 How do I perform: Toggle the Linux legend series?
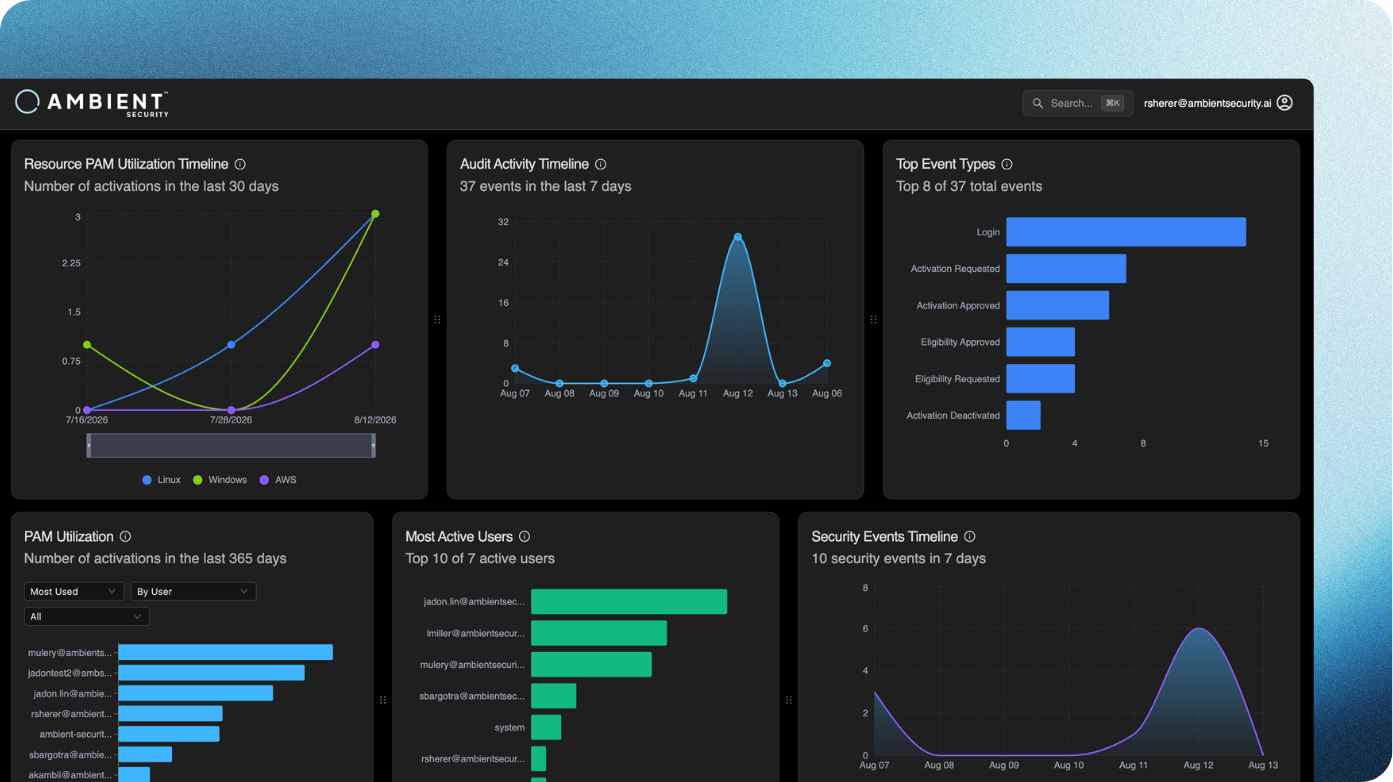tap(161, 480)
